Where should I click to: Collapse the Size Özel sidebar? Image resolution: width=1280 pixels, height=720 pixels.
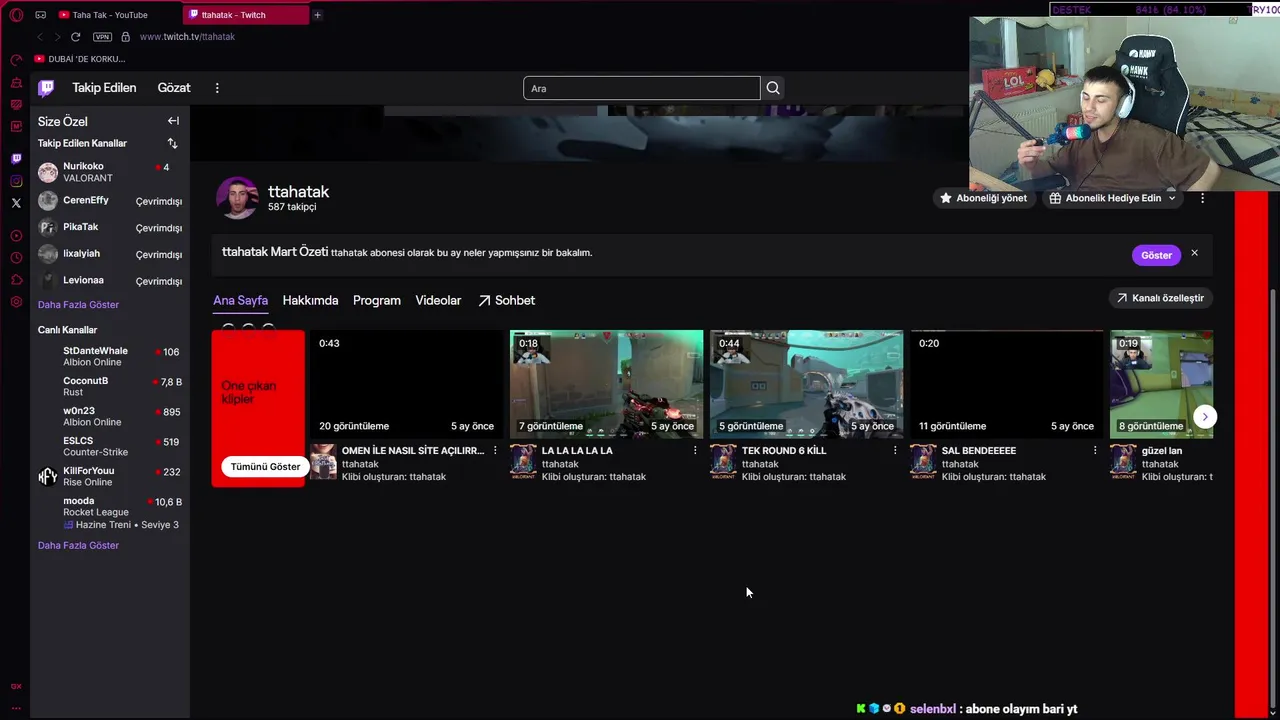pos(173,121)
